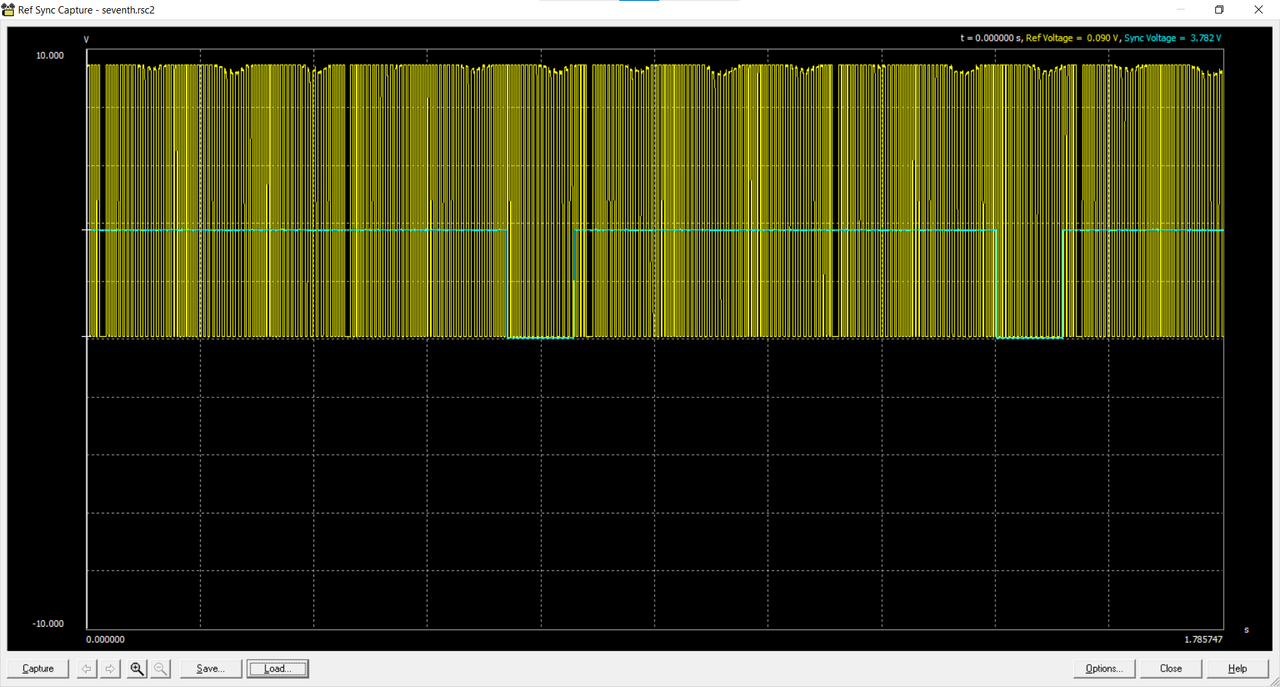The height and width of the screenshot is (687, 1280).
Task: Click the second cyan sync pulse low segment
Action: coord(1029,338)
